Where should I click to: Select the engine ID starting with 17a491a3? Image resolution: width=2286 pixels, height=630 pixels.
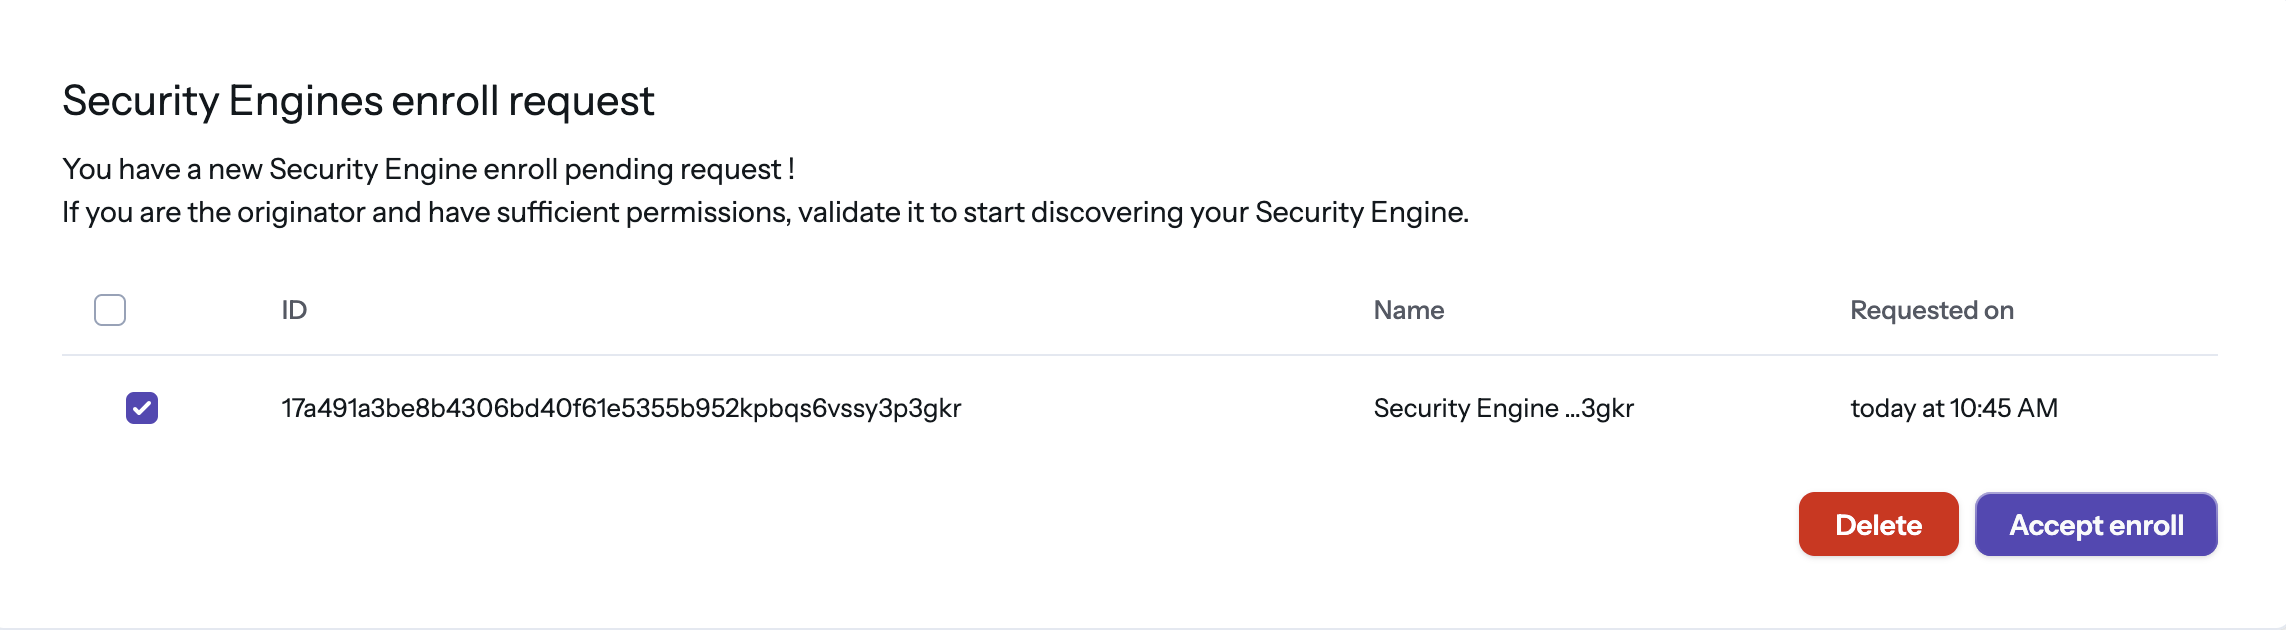tap(620, 408)
